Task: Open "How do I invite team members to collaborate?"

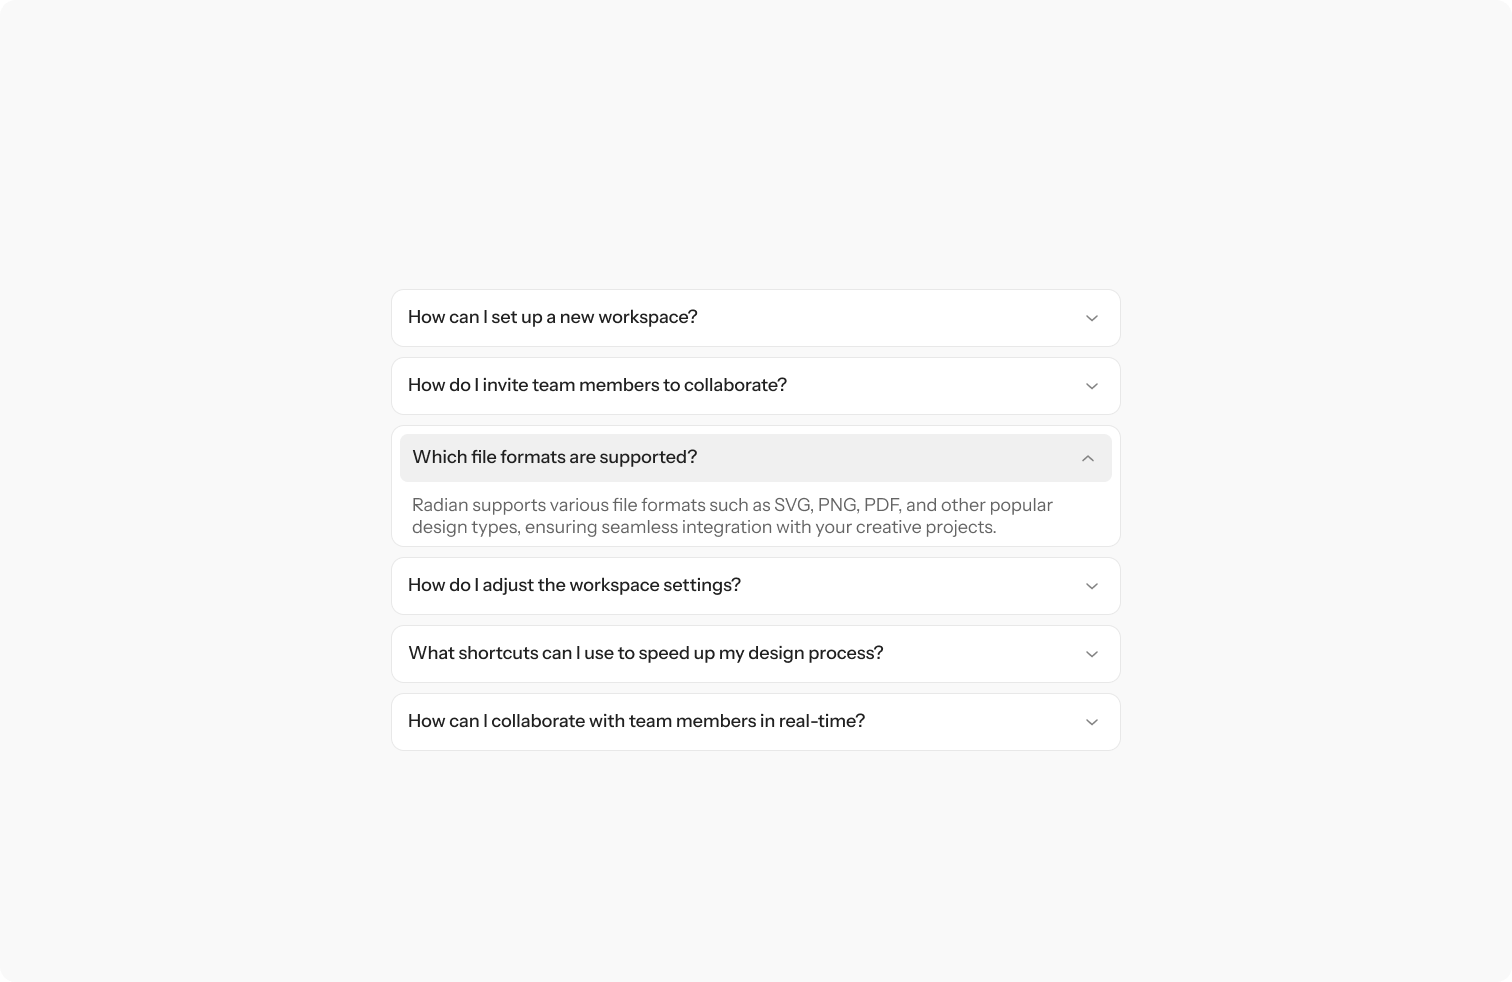Action: (x=597, y=385)
